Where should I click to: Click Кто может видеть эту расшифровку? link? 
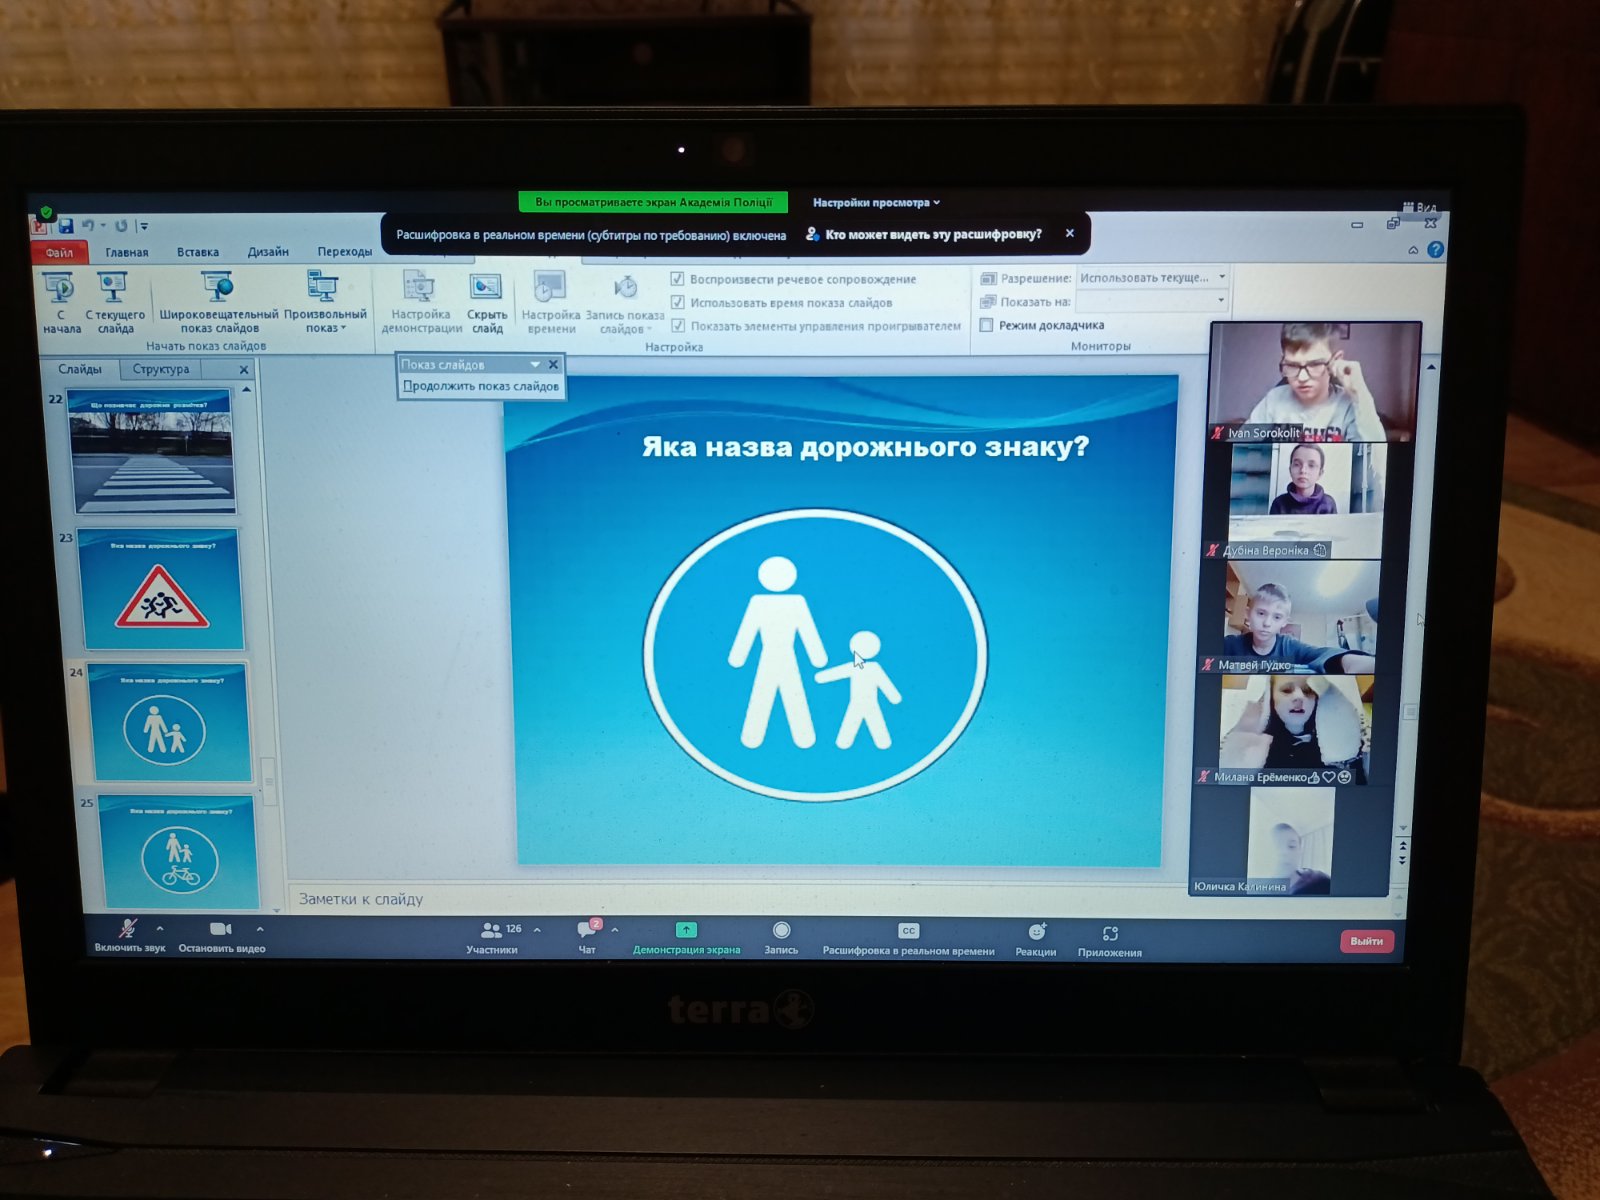pos(933,234)
